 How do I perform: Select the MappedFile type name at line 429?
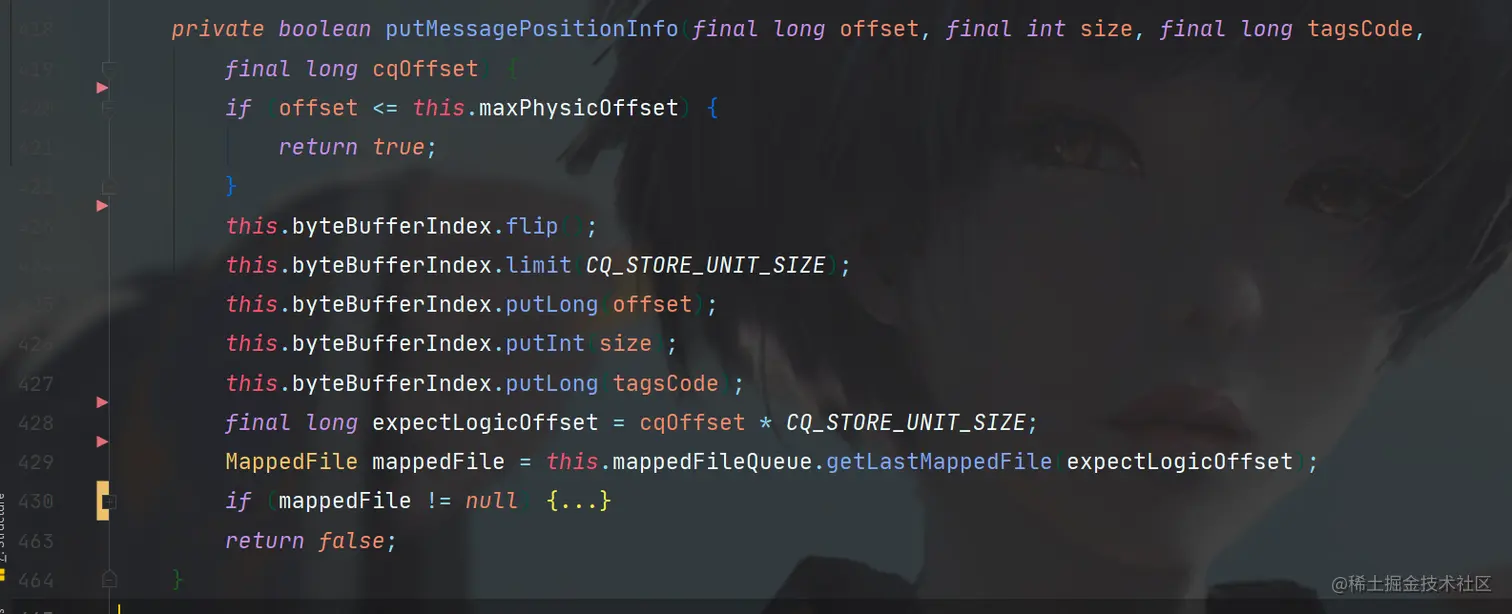[291, 461]
